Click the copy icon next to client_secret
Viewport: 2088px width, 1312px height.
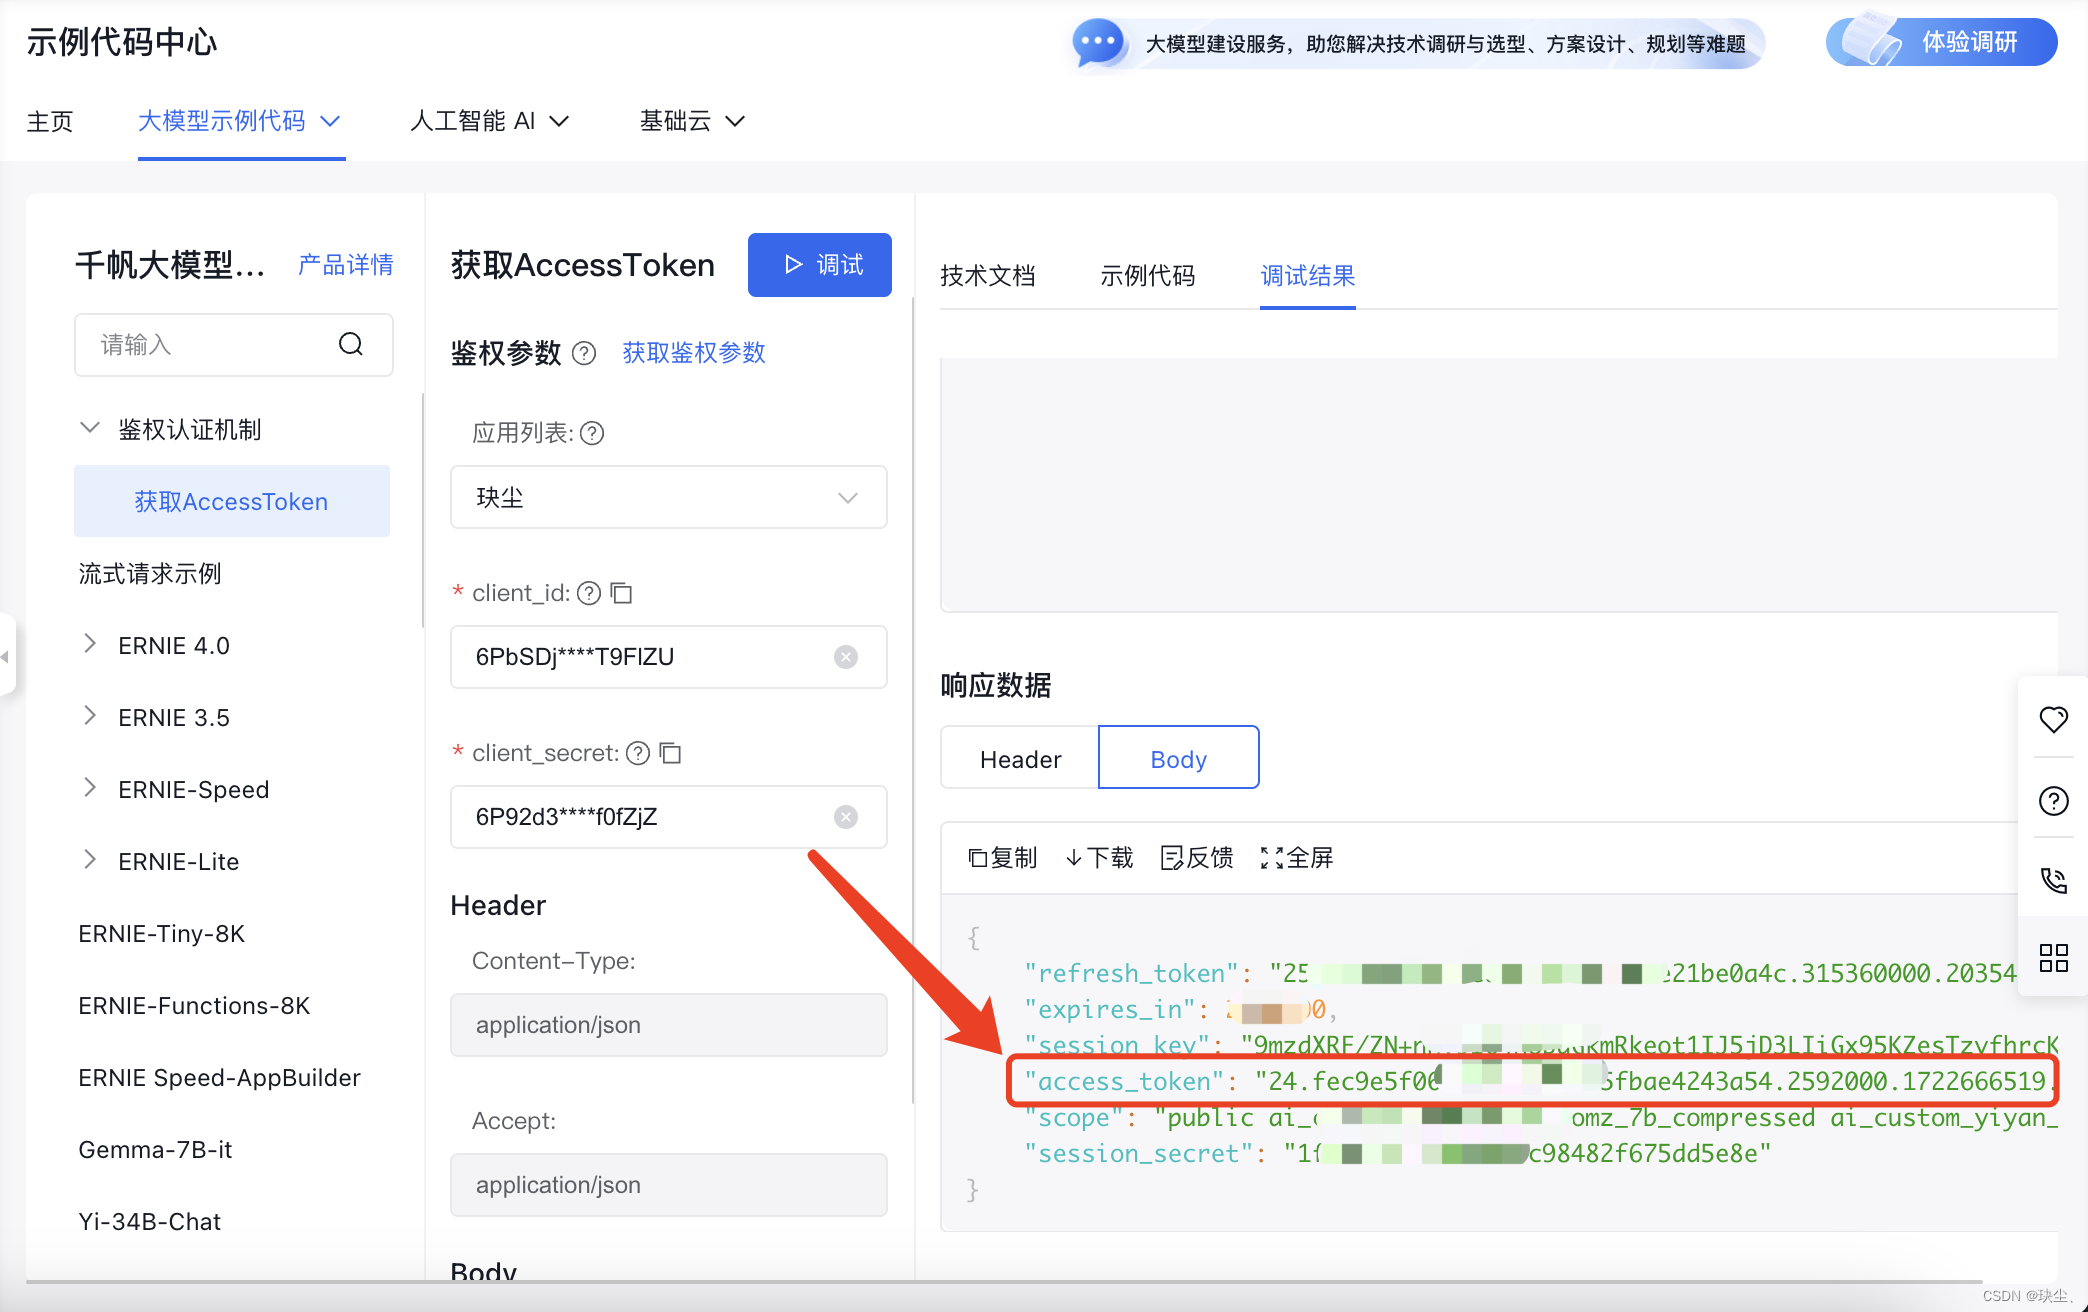[x=671, y=753]
